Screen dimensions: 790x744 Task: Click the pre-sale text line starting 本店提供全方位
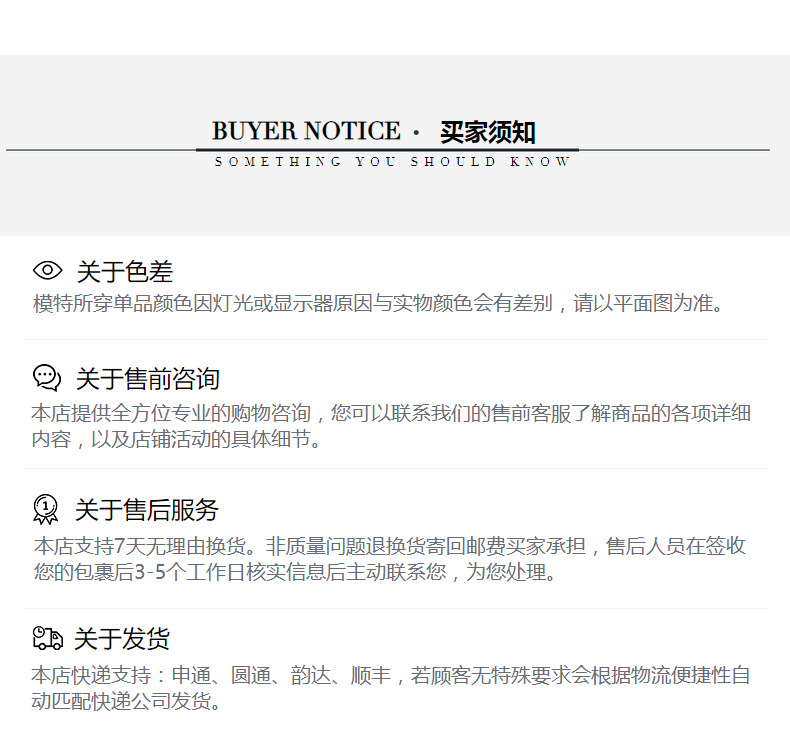click(391, 413)
